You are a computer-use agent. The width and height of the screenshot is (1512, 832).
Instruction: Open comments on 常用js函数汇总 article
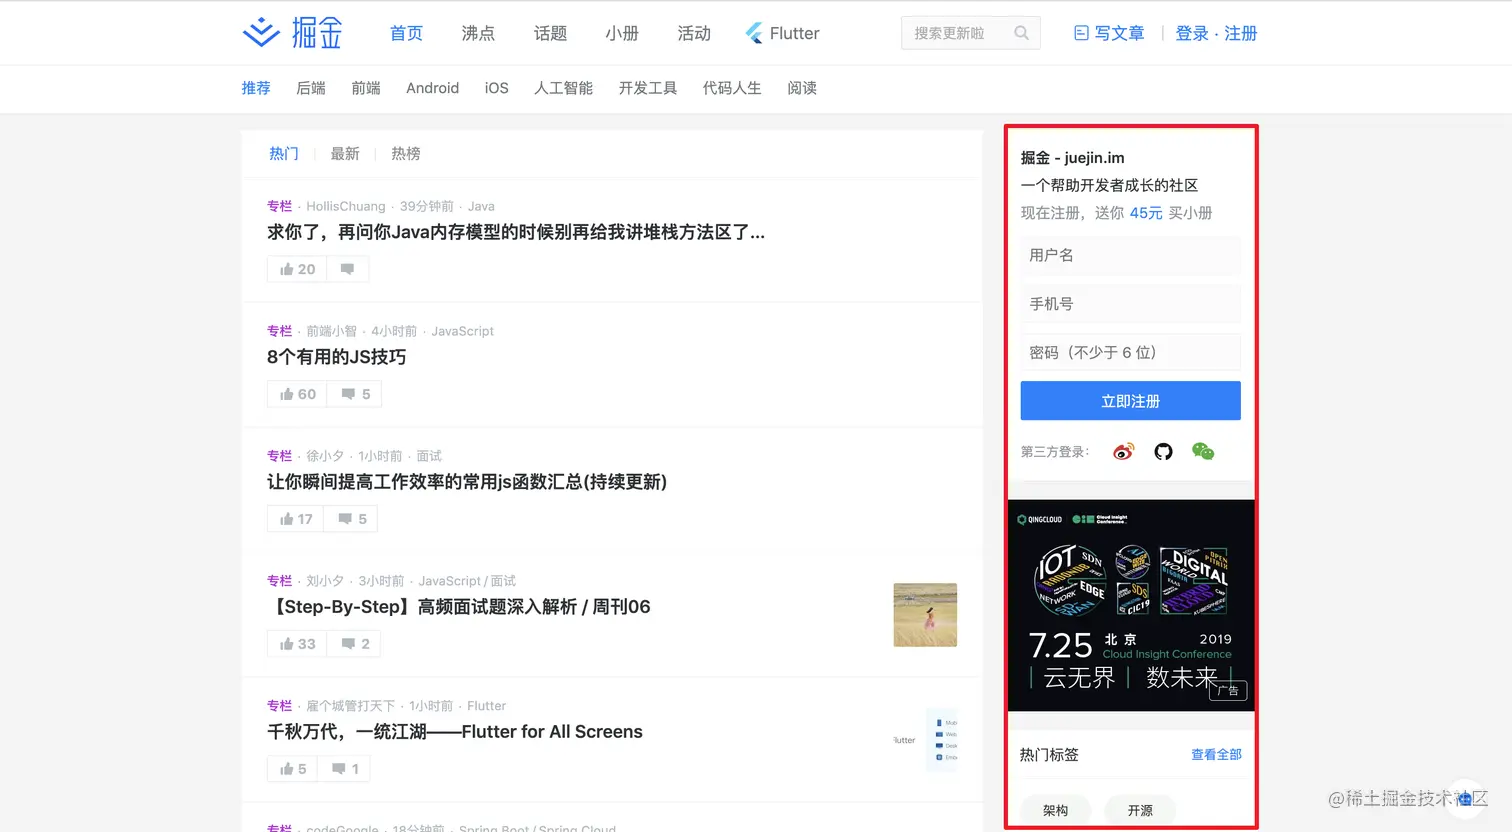[x=352, y=519]
